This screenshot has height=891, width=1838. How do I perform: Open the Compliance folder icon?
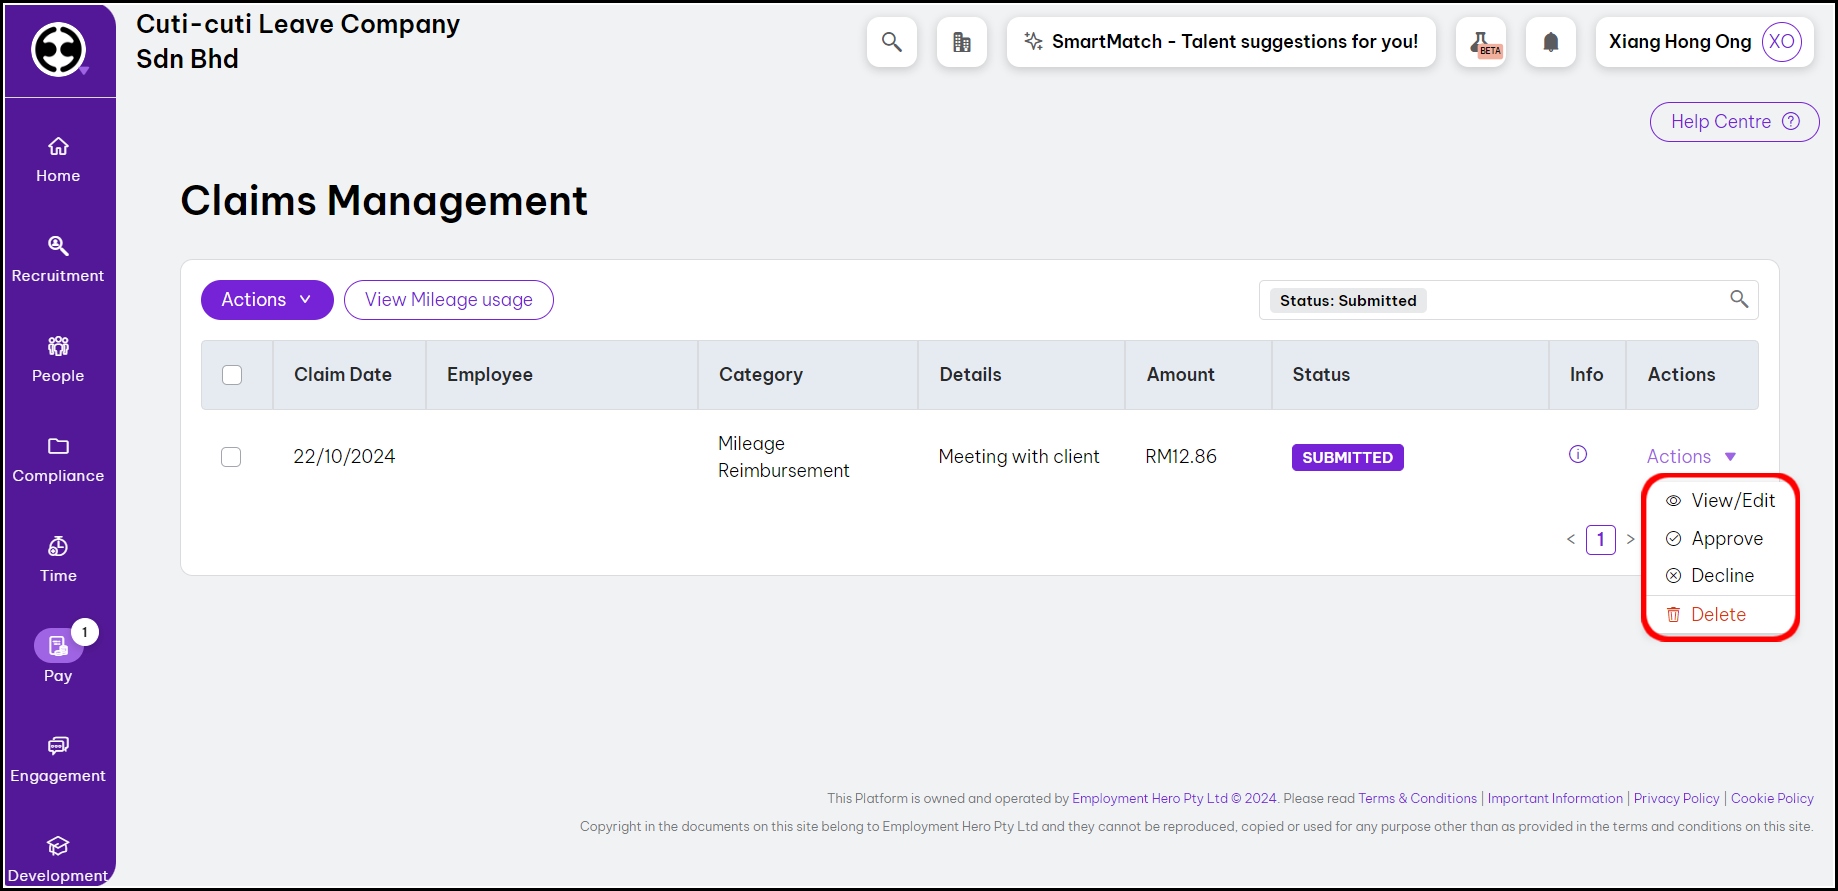58,460
